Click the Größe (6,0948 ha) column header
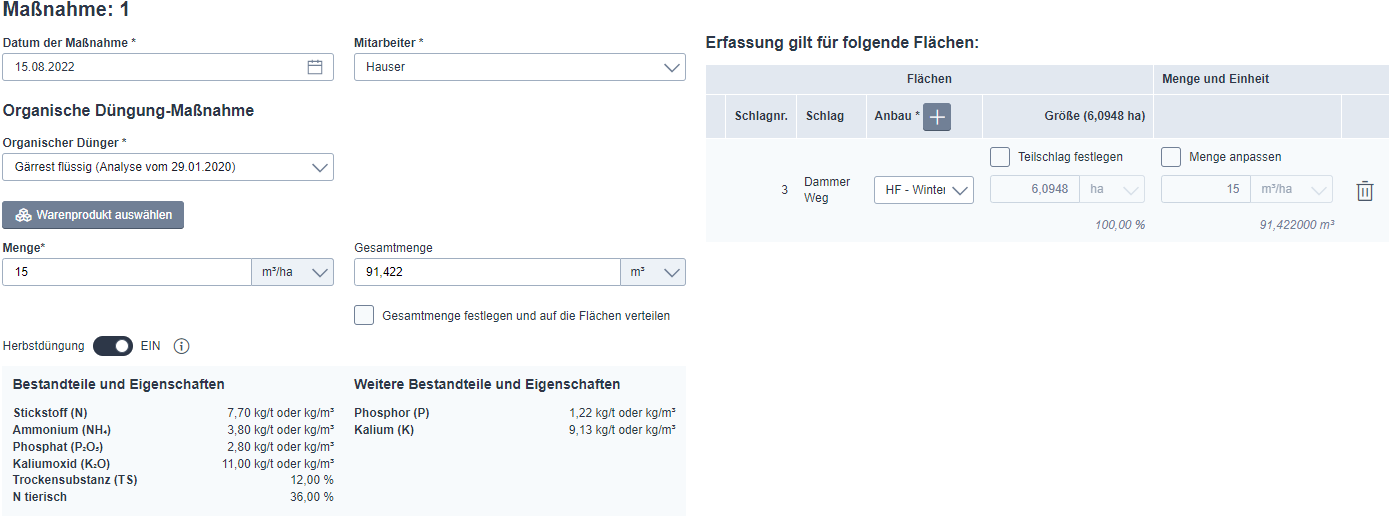 [1095, 116]
